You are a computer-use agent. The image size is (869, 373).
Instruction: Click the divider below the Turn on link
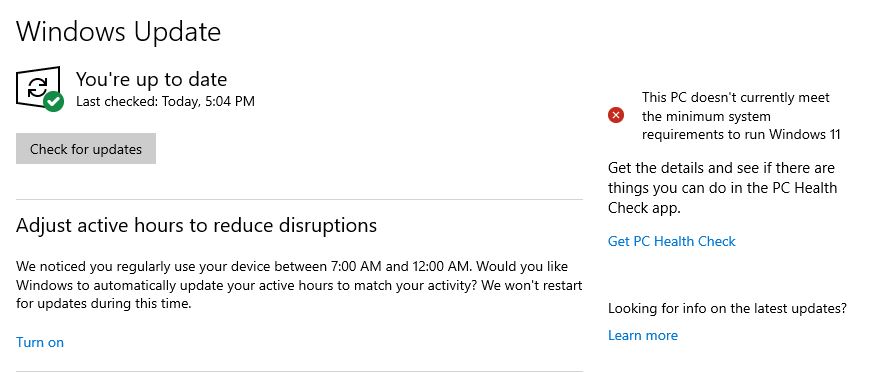coord(299,371)
